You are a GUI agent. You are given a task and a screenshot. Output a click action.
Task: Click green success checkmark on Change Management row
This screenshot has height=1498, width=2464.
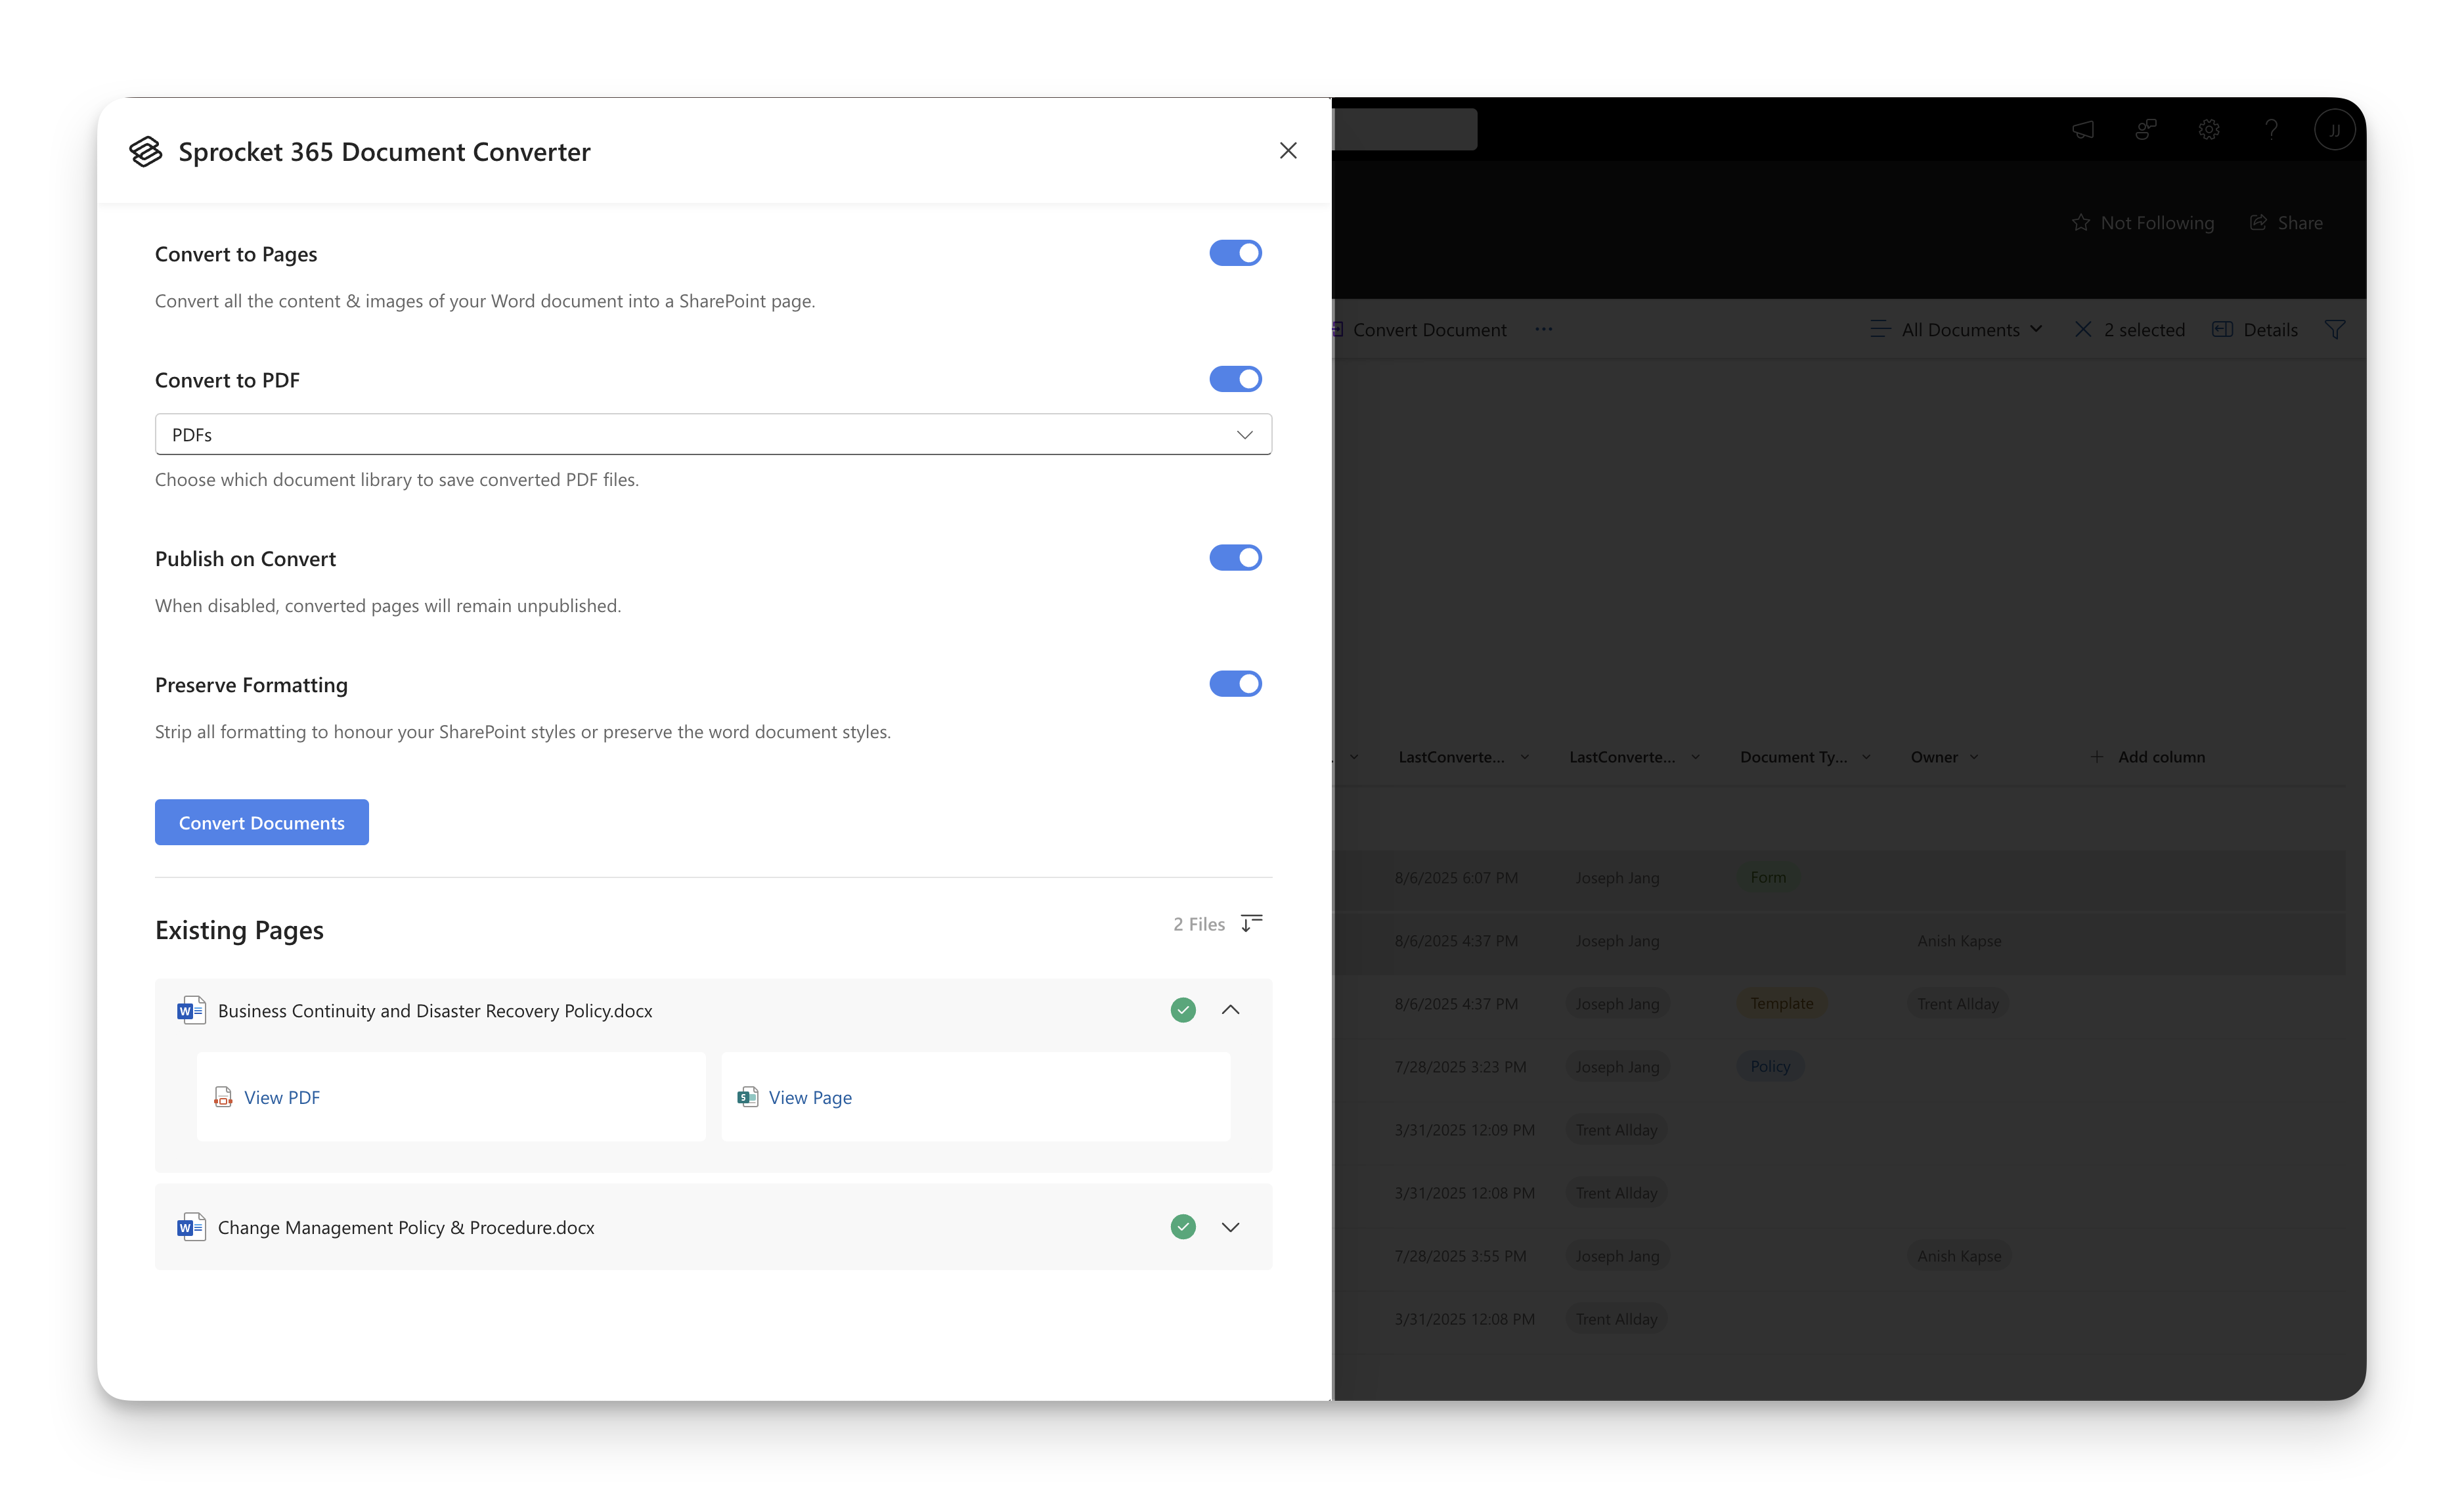tap(1183, 1227)
